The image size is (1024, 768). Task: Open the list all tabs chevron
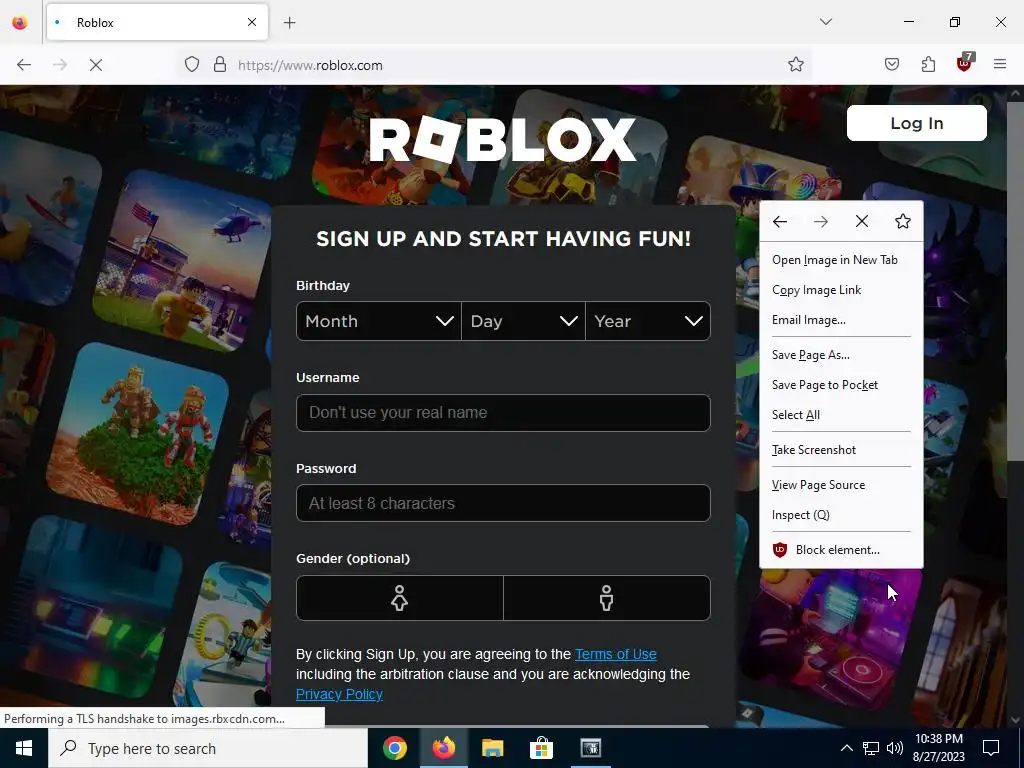click(x=826, y=22)
